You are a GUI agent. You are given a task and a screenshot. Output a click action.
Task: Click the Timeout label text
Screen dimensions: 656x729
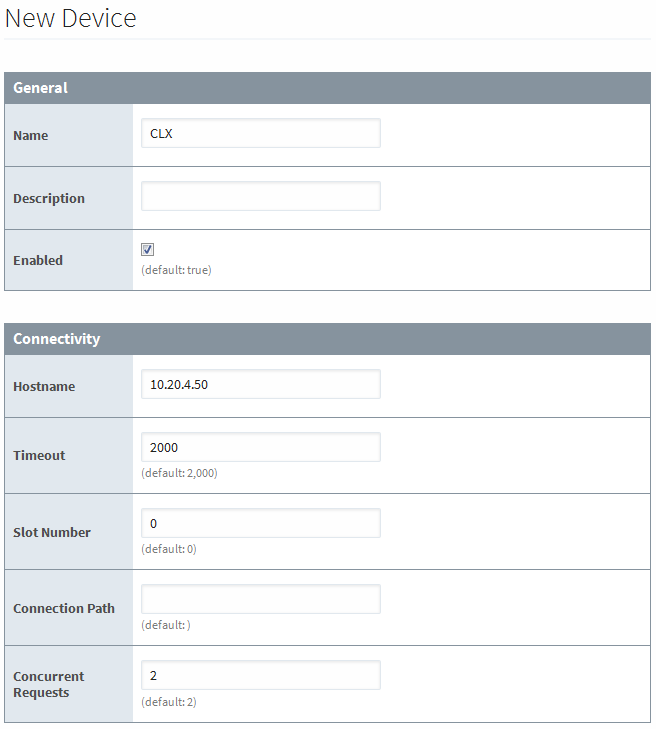[39, 455]
